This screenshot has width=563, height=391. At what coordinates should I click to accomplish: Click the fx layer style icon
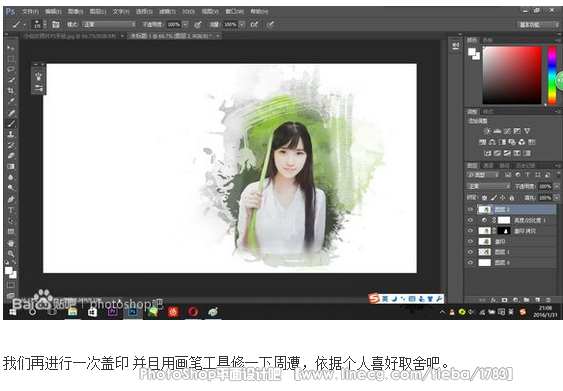point(494,300)
